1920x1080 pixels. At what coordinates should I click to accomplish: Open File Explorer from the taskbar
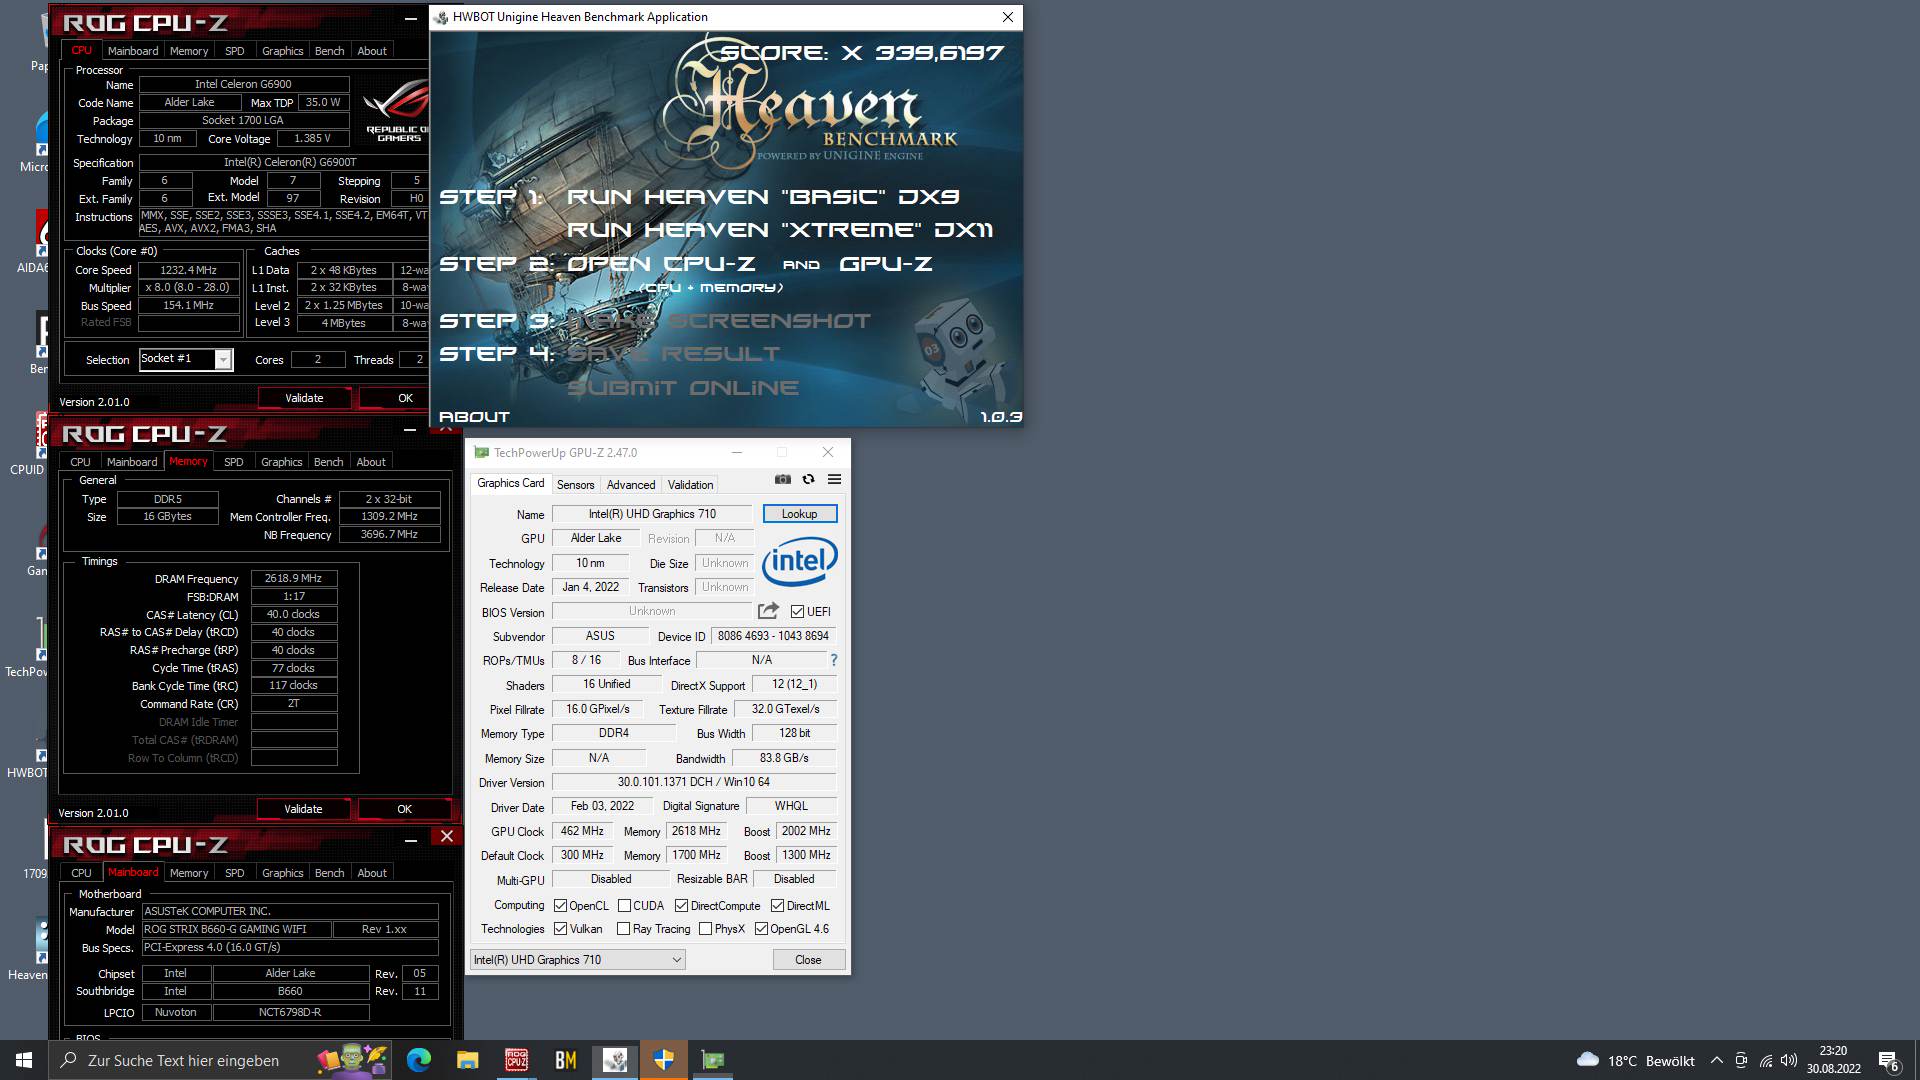pos(467,1060)
